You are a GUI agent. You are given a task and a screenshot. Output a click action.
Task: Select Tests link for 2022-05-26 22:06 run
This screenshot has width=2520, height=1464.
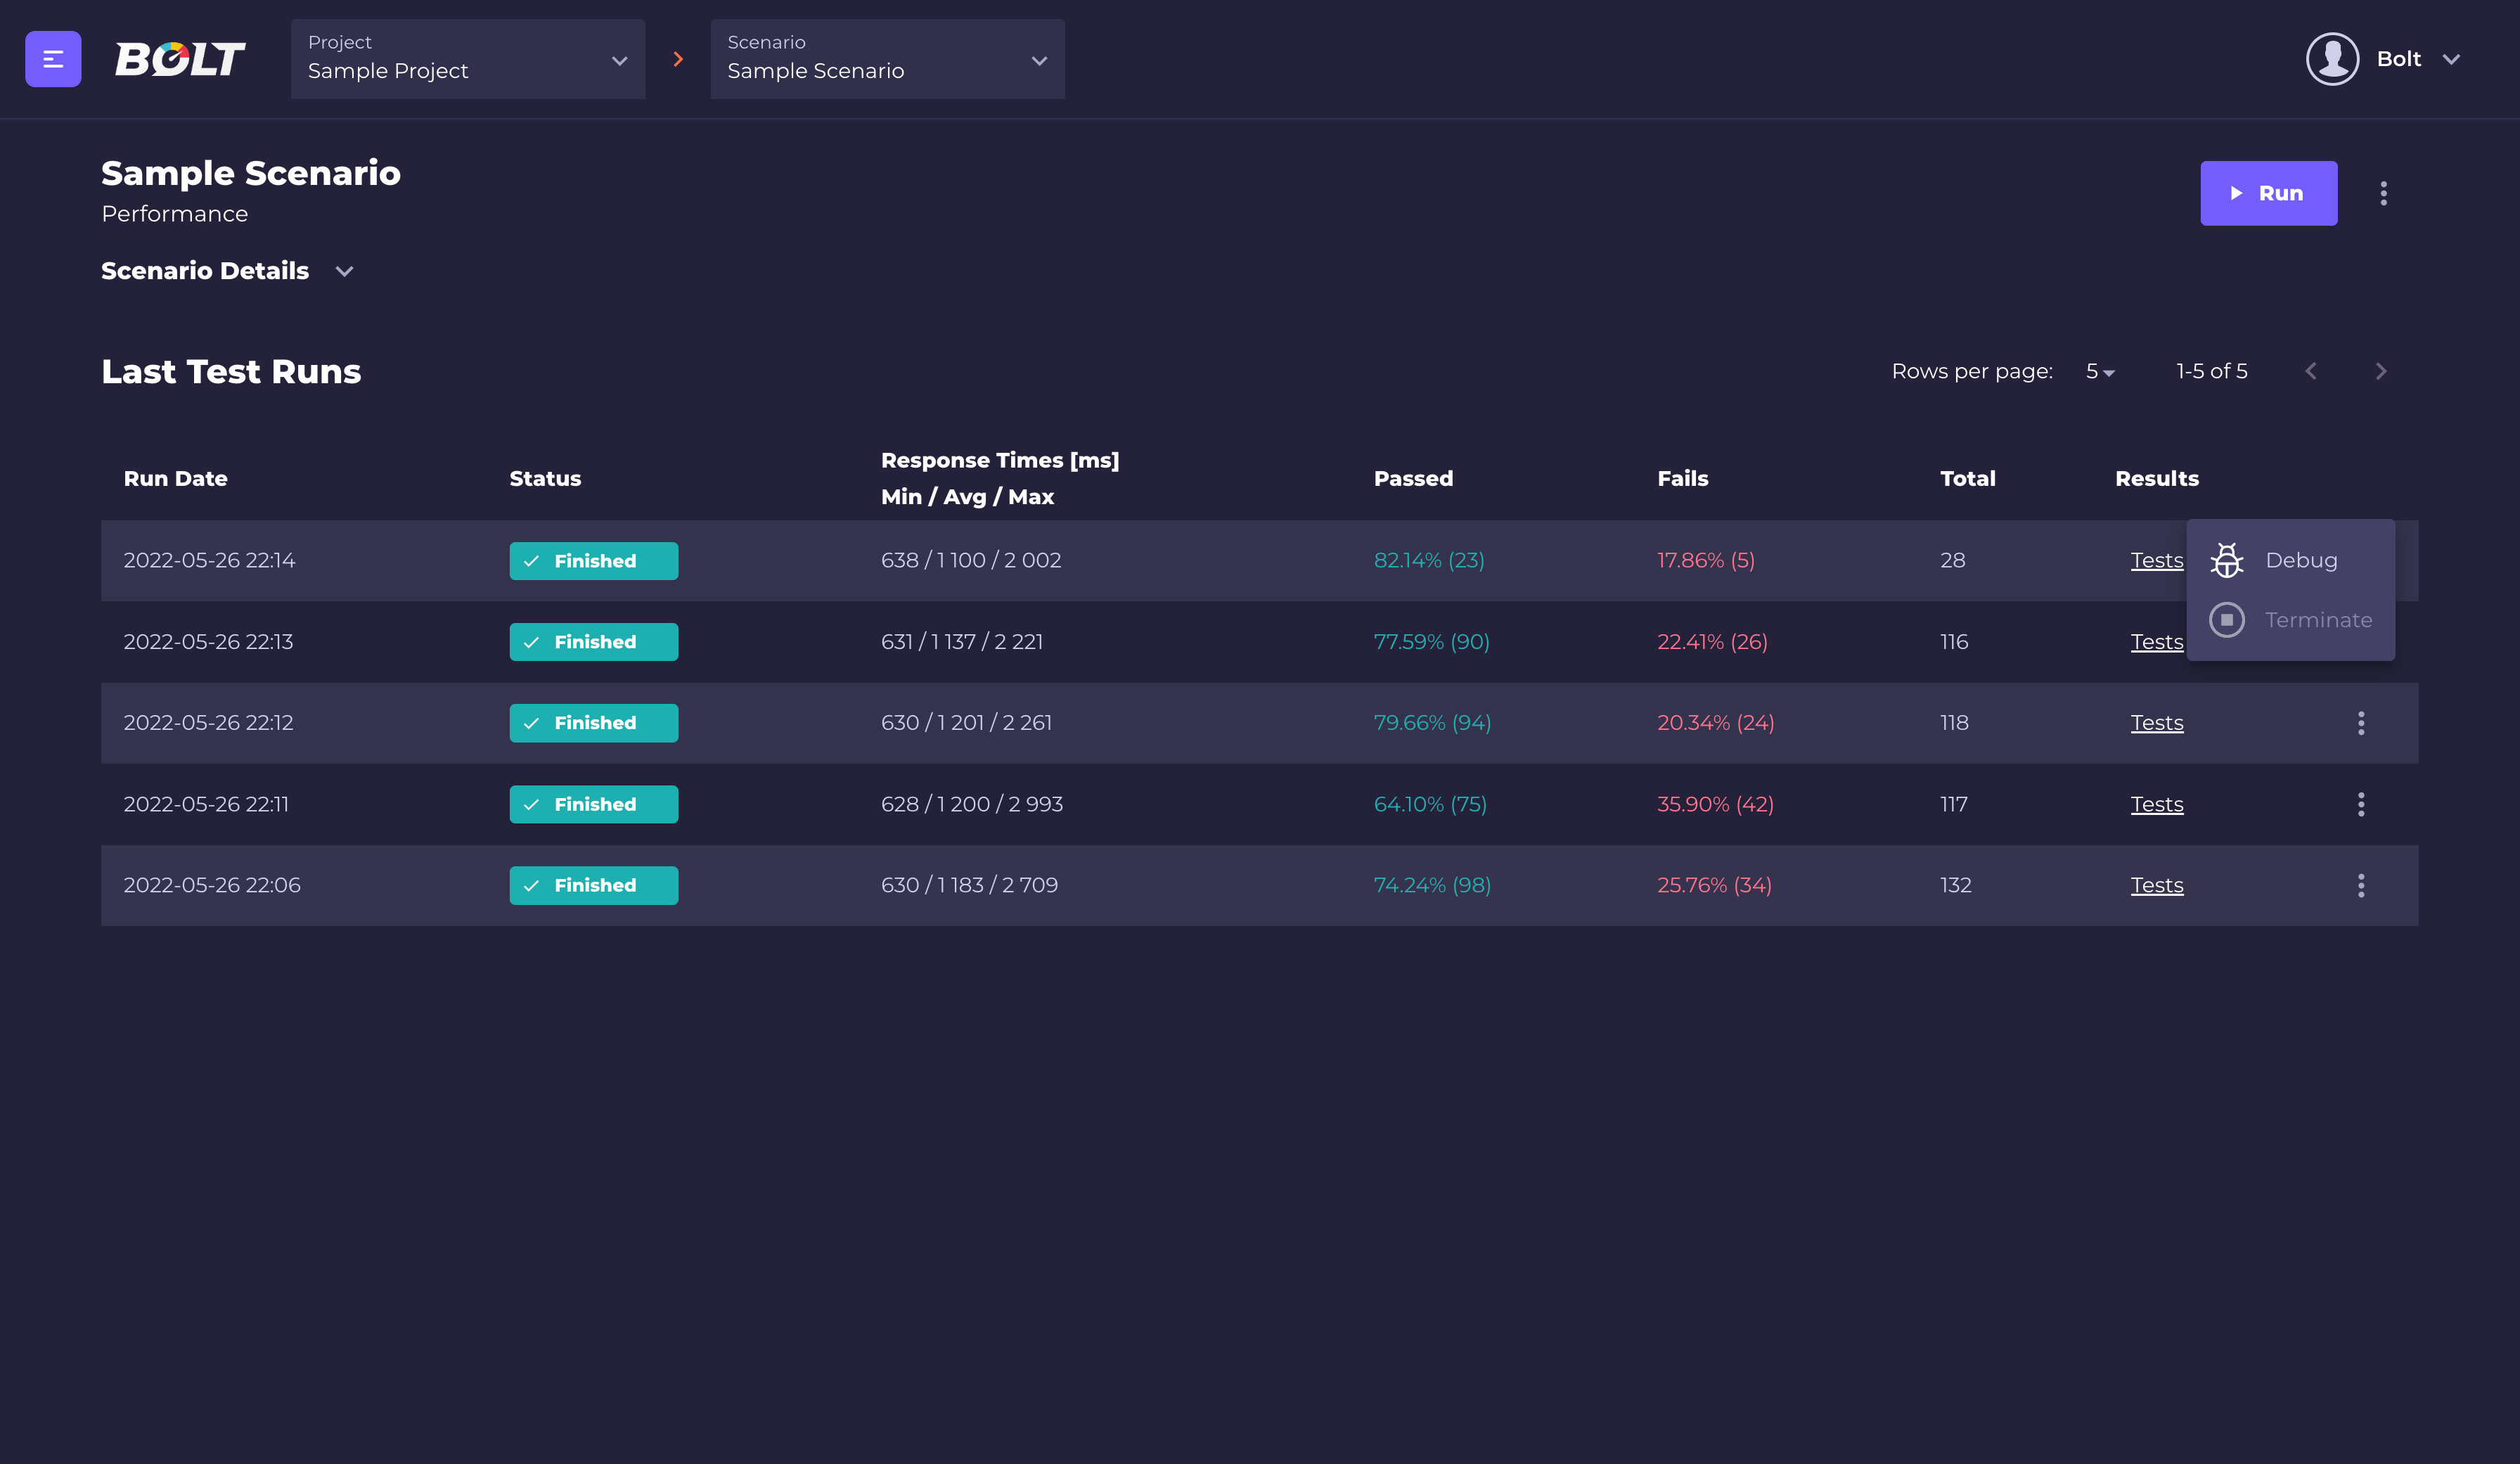[2157, 885]
